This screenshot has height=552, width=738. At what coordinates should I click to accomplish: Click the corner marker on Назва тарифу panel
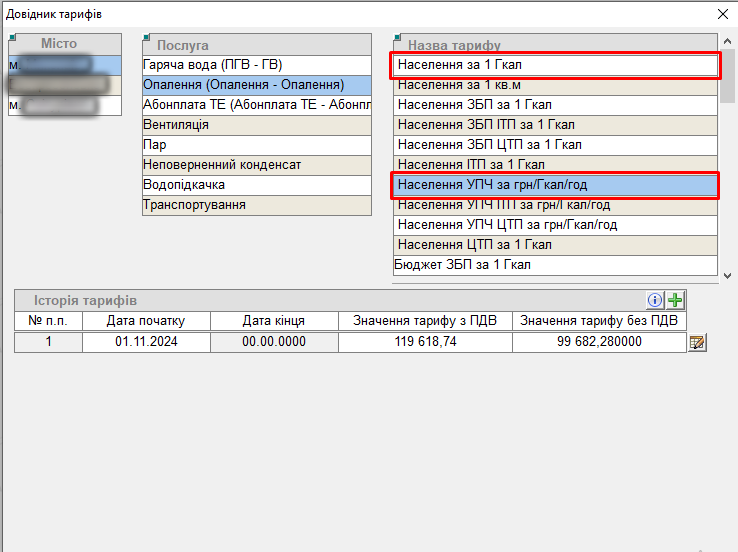pos(397,38)
